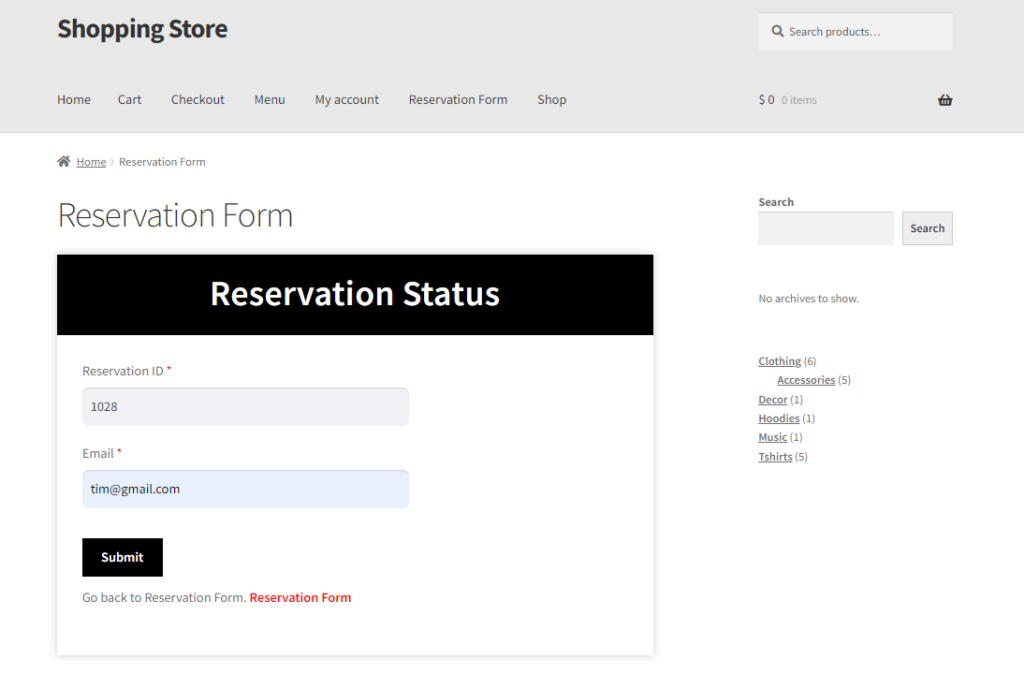Open the Hoodies category link
The image size is (1024, 674).
click(x=778, y=419)
